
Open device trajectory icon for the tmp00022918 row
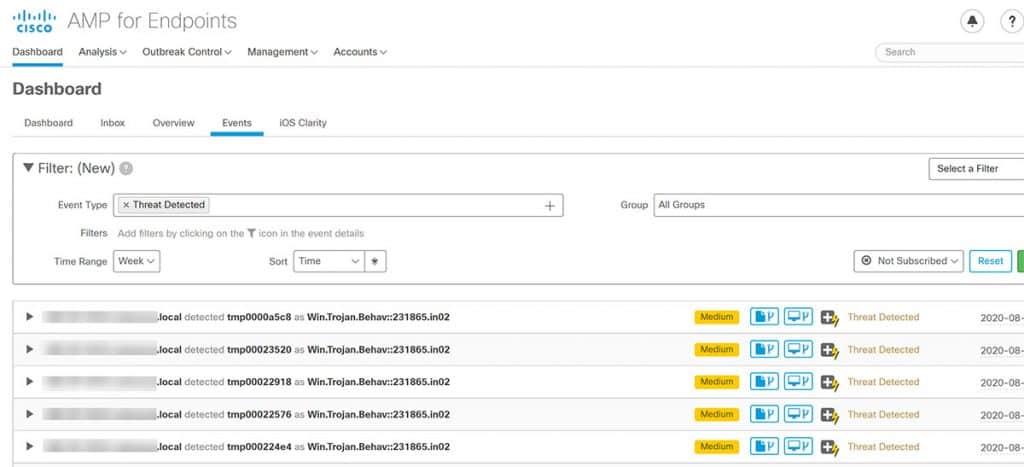click(798, 381)
